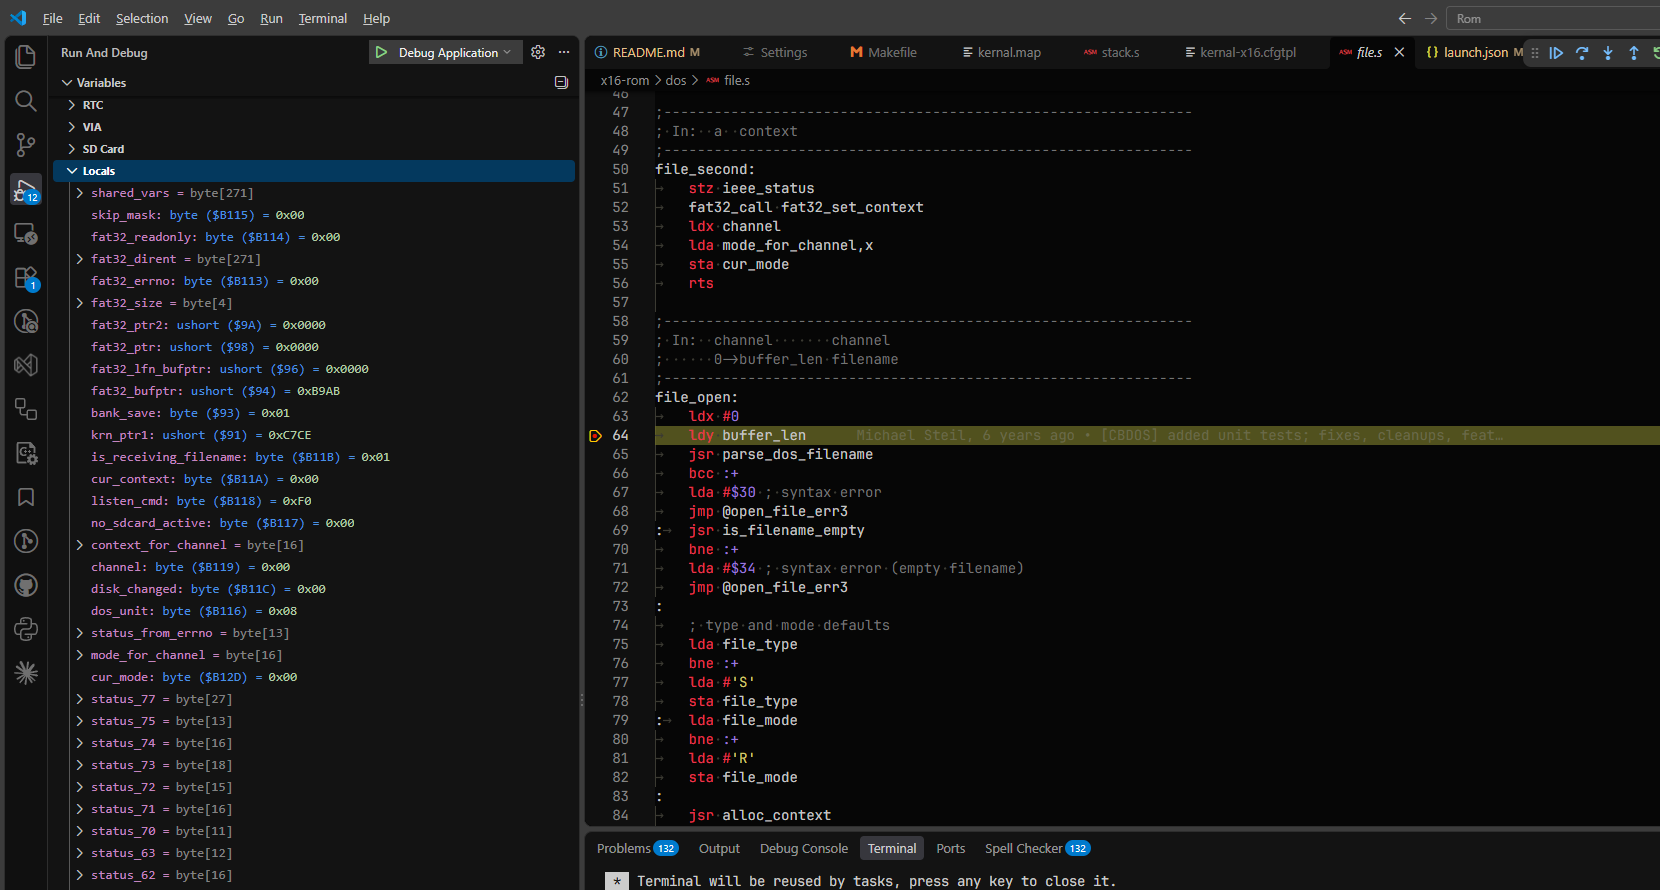Viewport: 1660px width, 890px height.
Task: Click the Visual Studio icon in activity bar
Action: coord(26,365)
